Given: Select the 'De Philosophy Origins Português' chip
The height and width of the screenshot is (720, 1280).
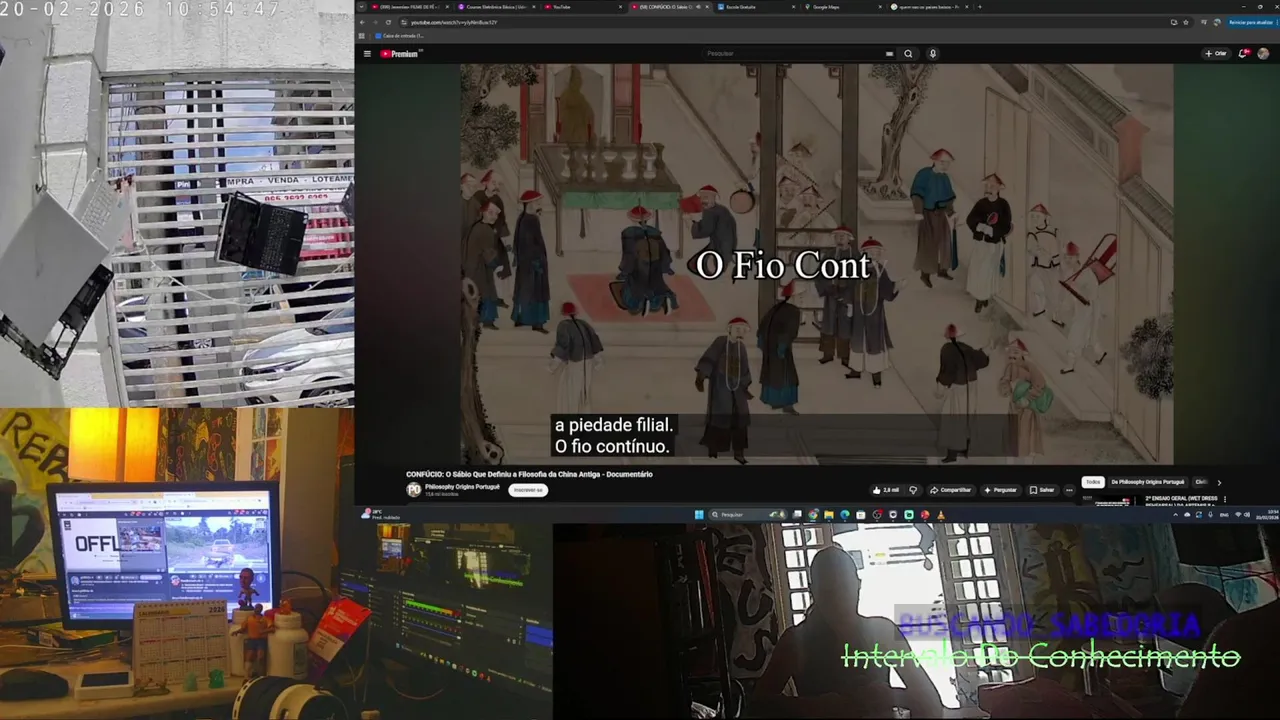Looking at the screenshot, I should tap(1147, 482).
